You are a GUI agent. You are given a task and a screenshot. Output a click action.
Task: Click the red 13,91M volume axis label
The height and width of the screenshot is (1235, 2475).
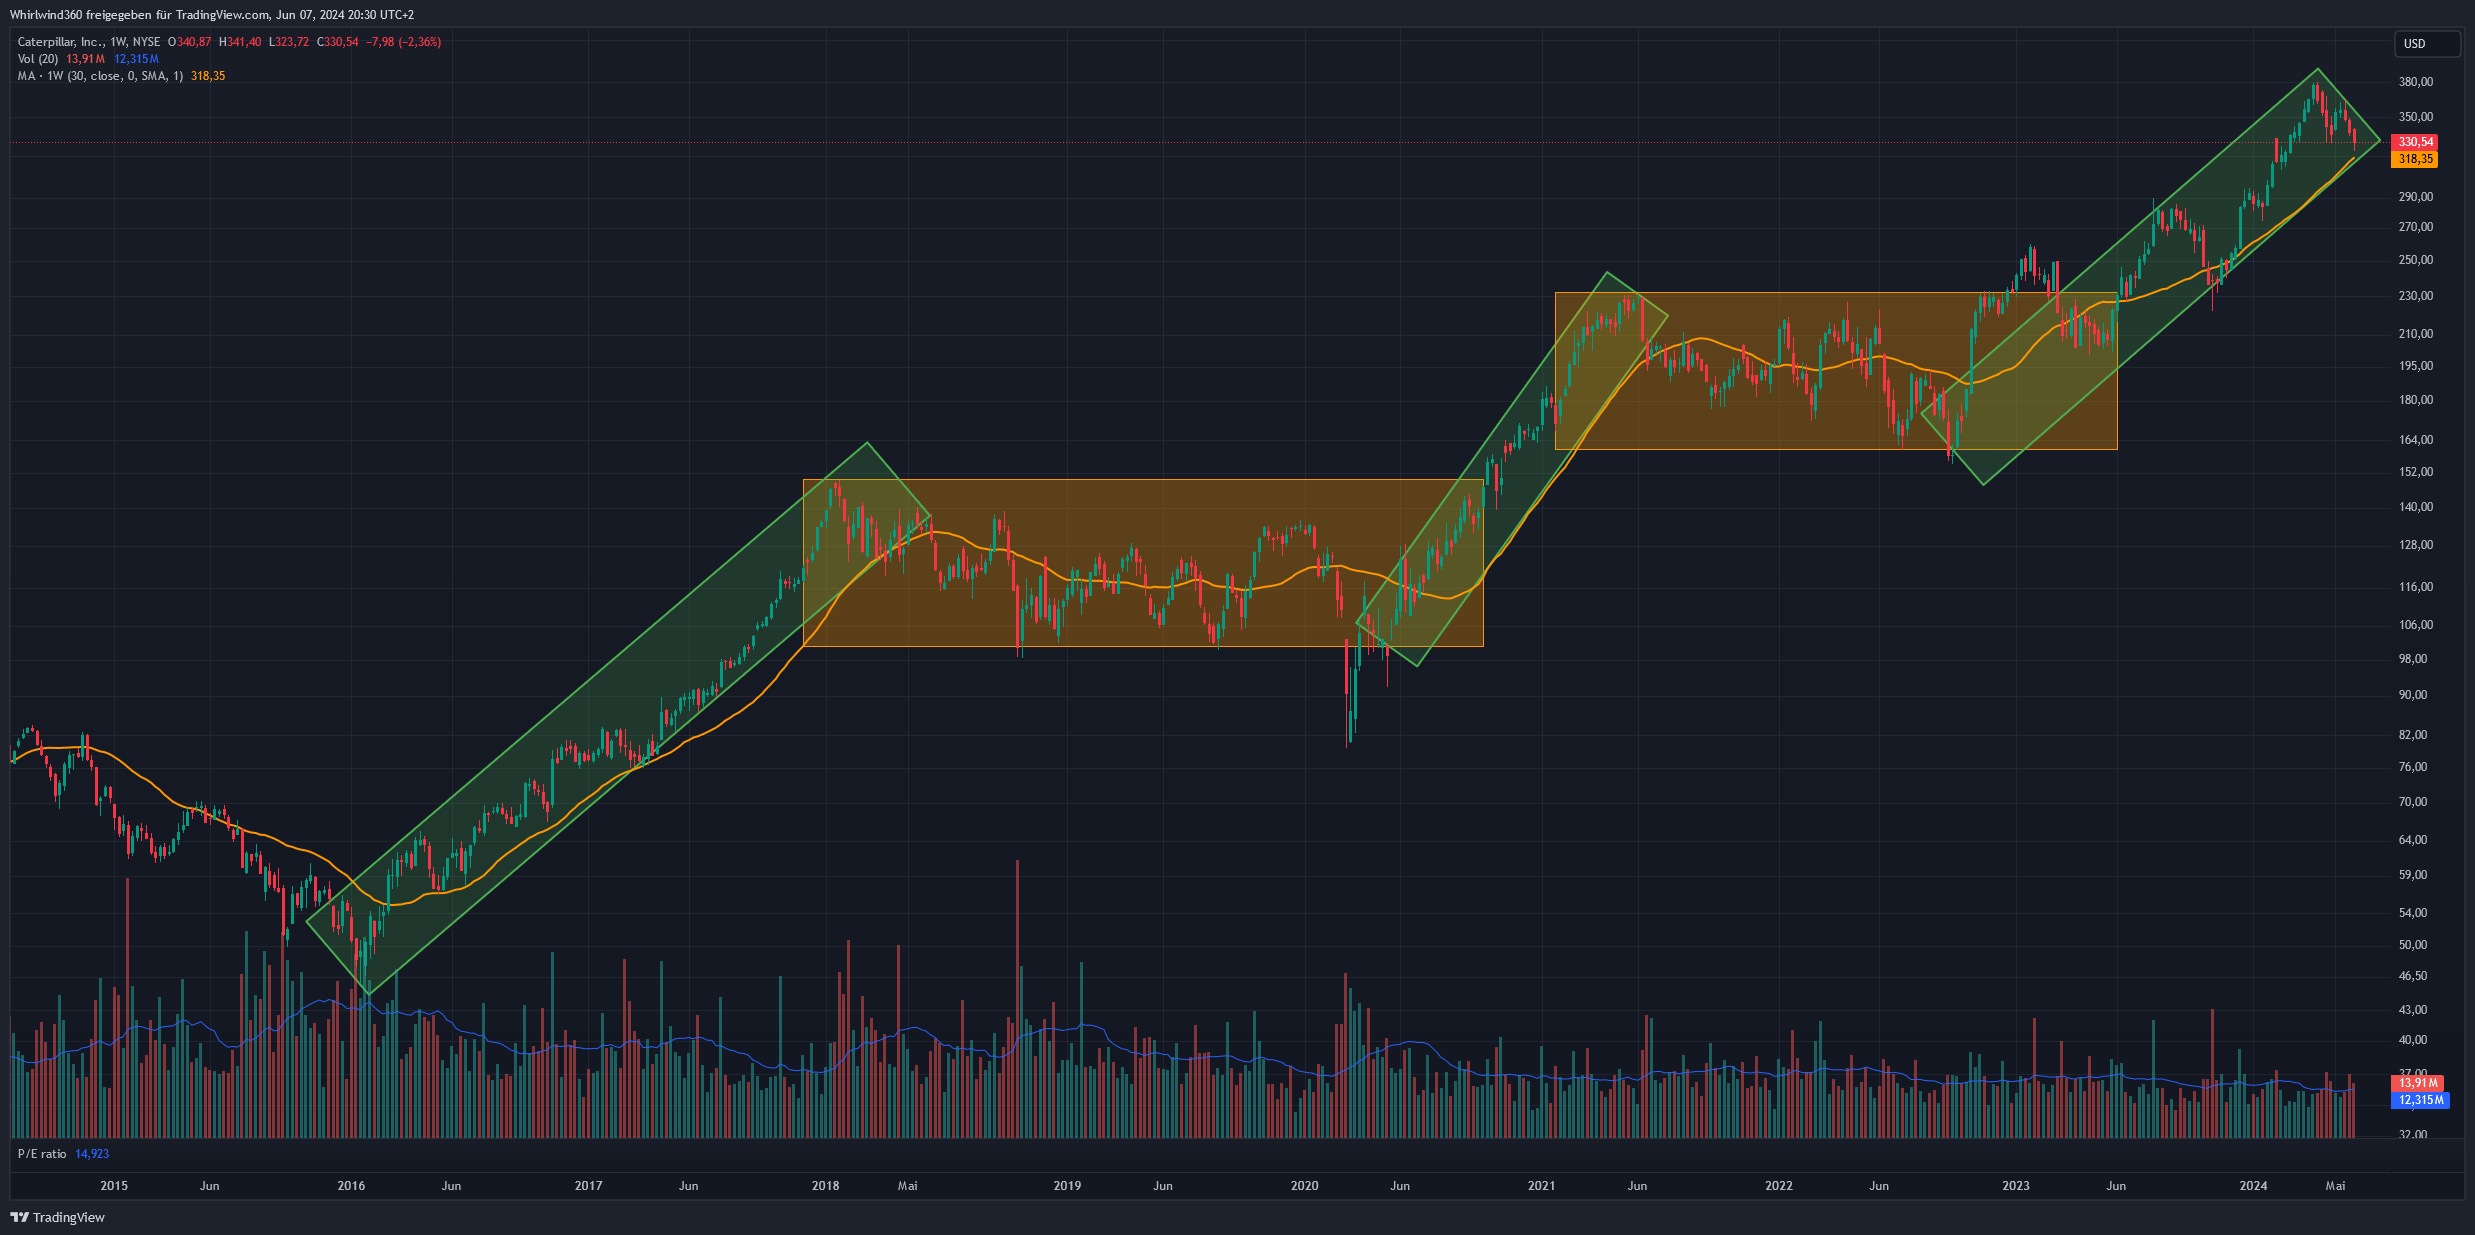click(x=2418, y=1083)
